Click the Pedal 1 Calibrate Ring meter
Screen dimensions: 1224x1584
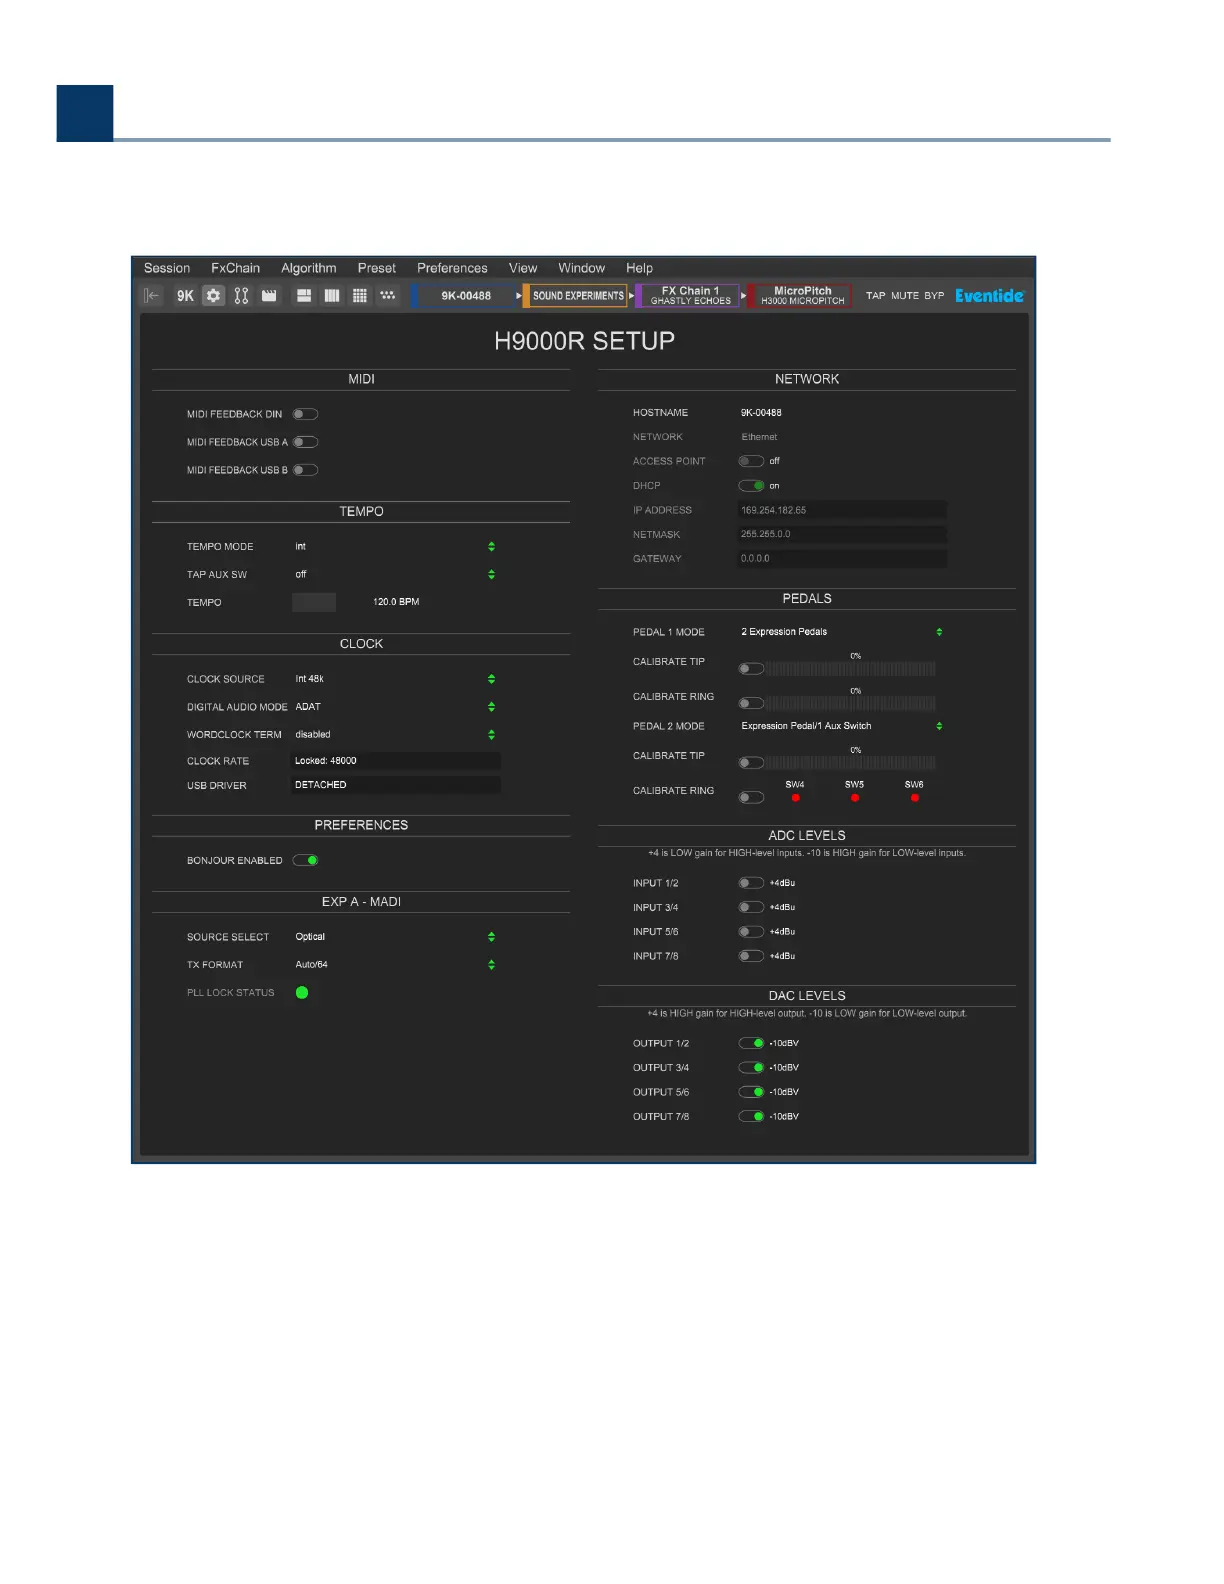click(851, 703)
